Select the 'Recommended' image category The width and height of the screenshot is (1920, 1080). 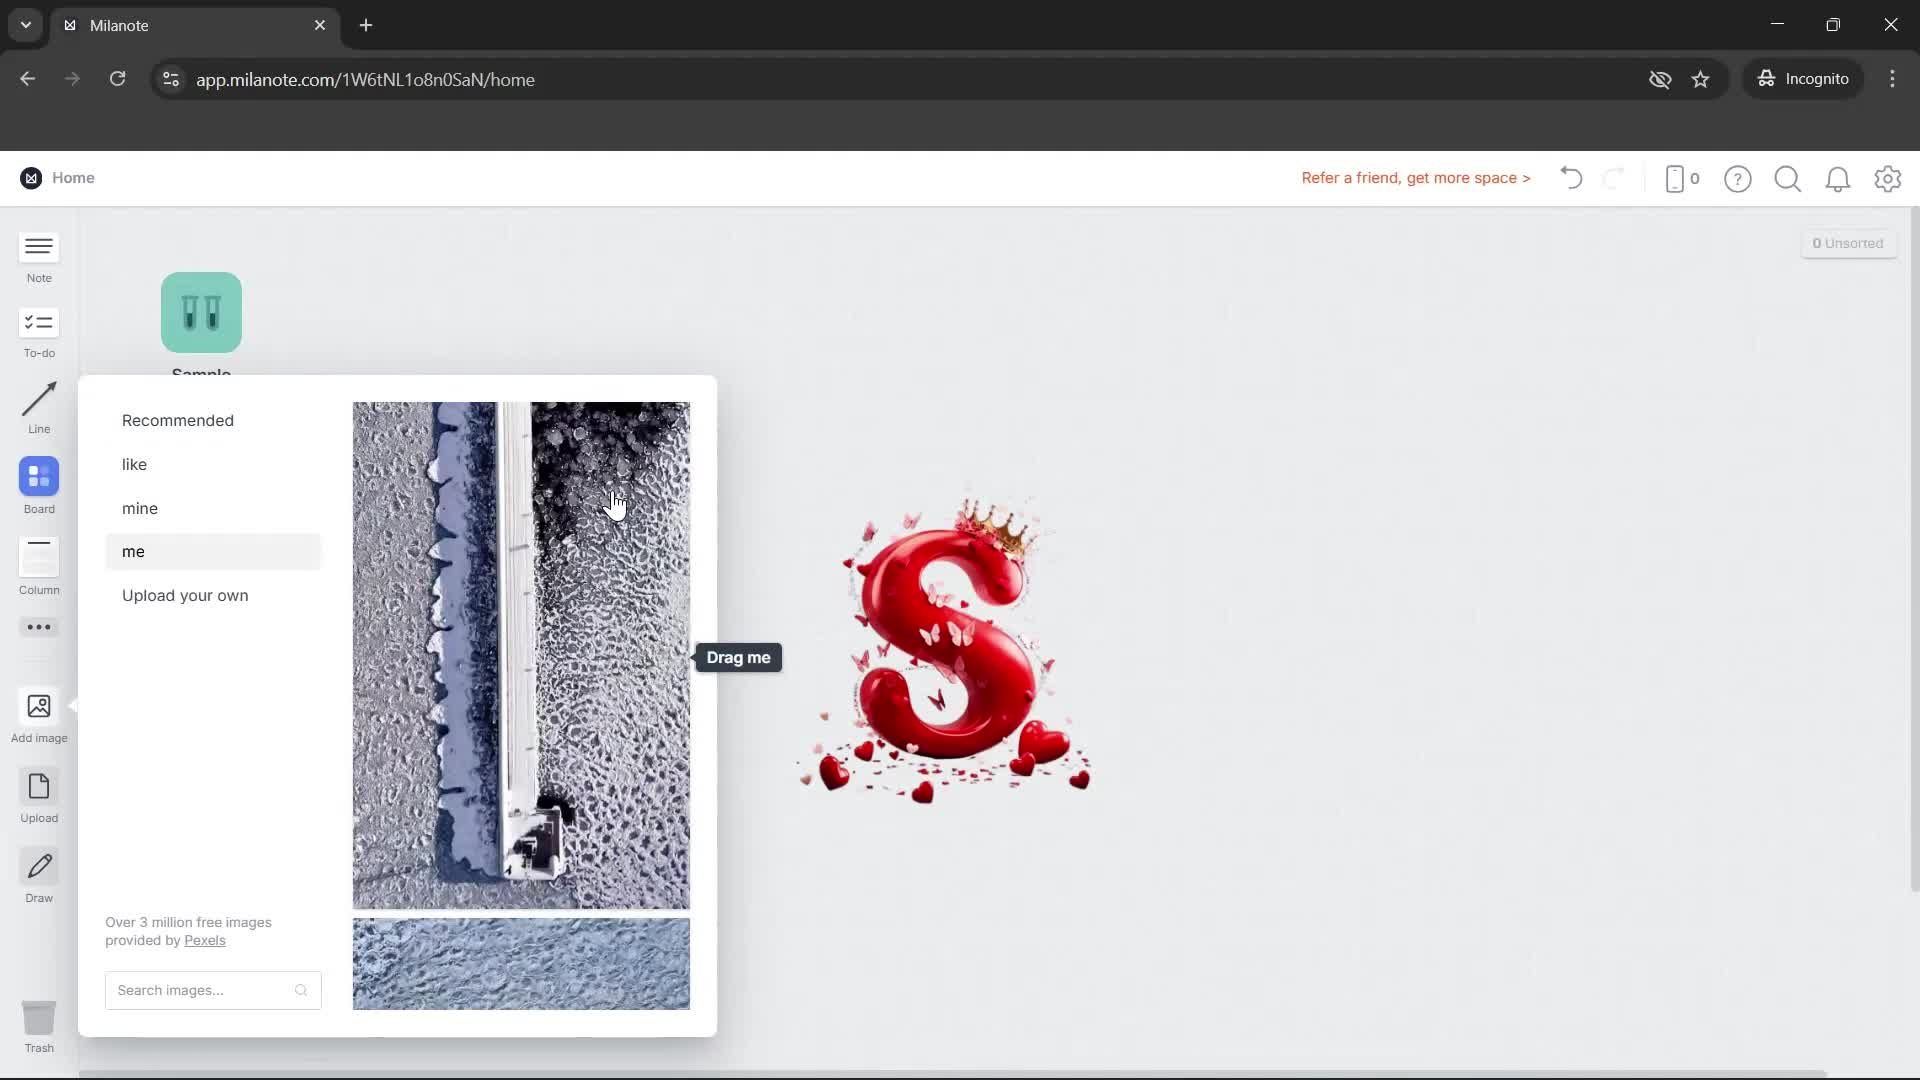pos(178,420)
